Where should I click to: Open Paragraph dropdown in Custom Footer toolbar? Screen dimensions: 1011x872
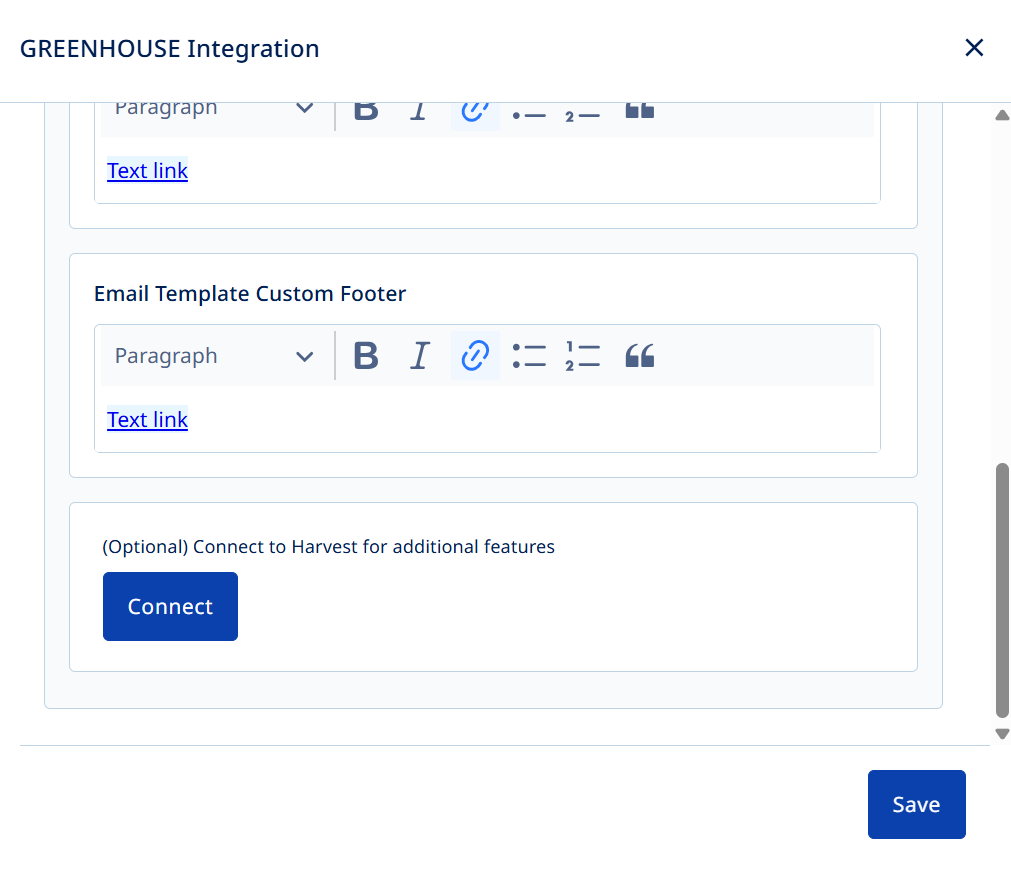tap(215, 356)
